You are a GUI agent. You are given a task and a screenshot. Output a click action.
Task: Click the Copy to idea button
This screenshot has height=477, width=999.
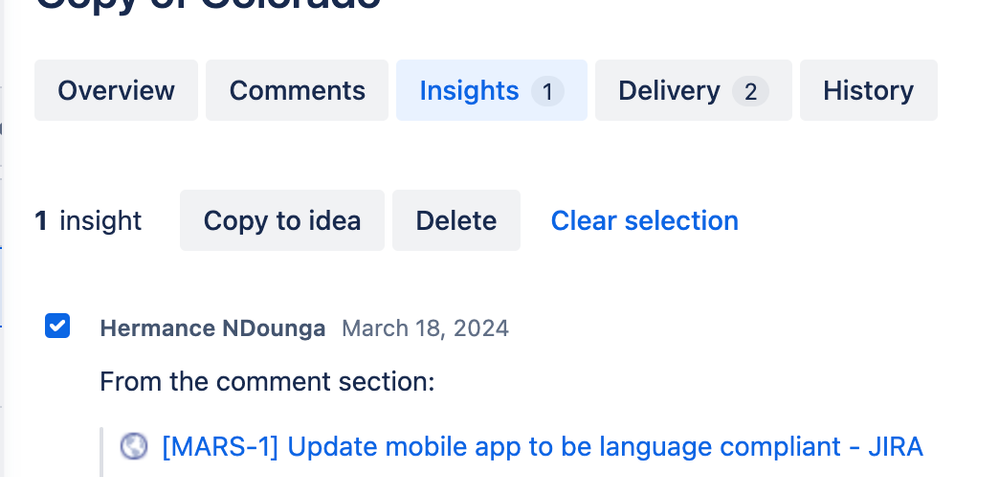tap(282, 220)
